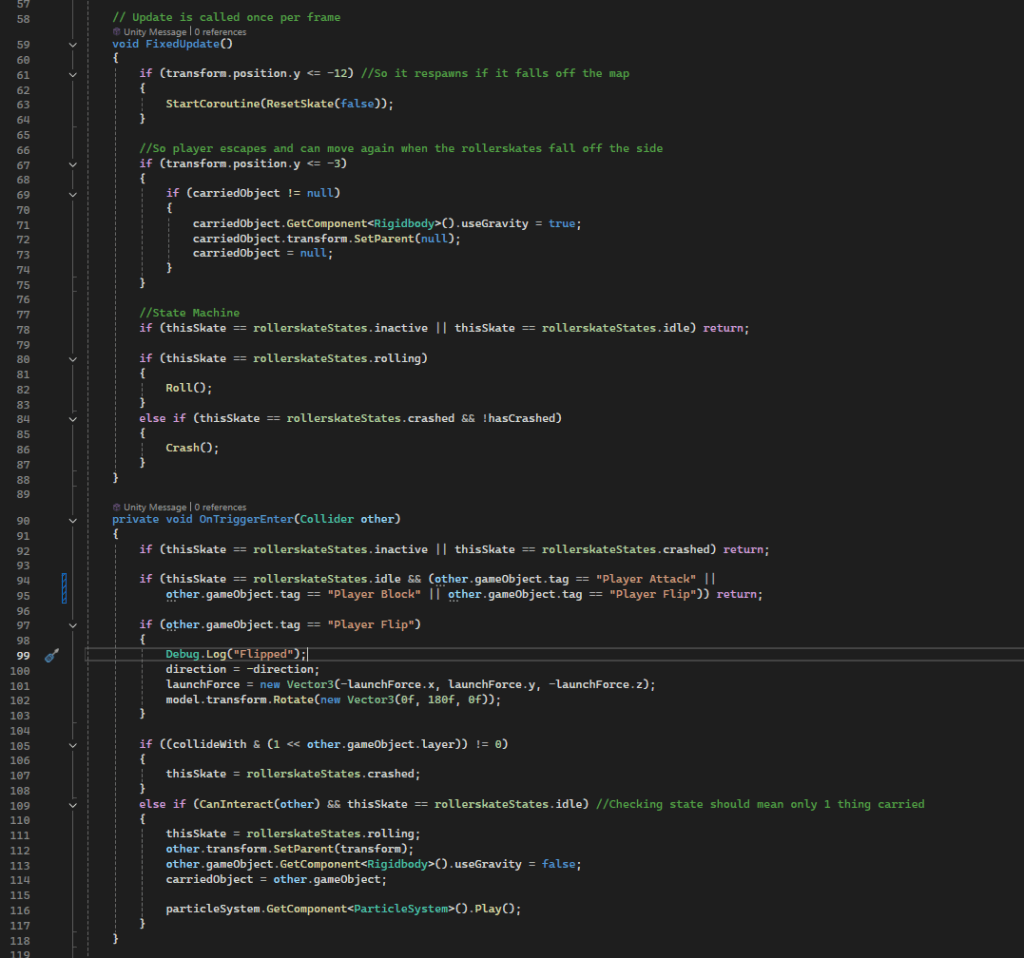
Task: Fold the position.y <= -3 if block
Action: click(72, 164)
